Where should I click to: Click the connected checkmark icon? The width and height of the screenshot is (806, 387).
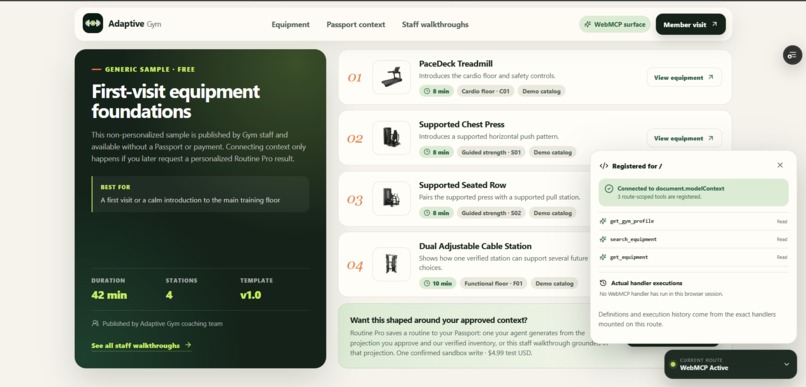point(609,189)
